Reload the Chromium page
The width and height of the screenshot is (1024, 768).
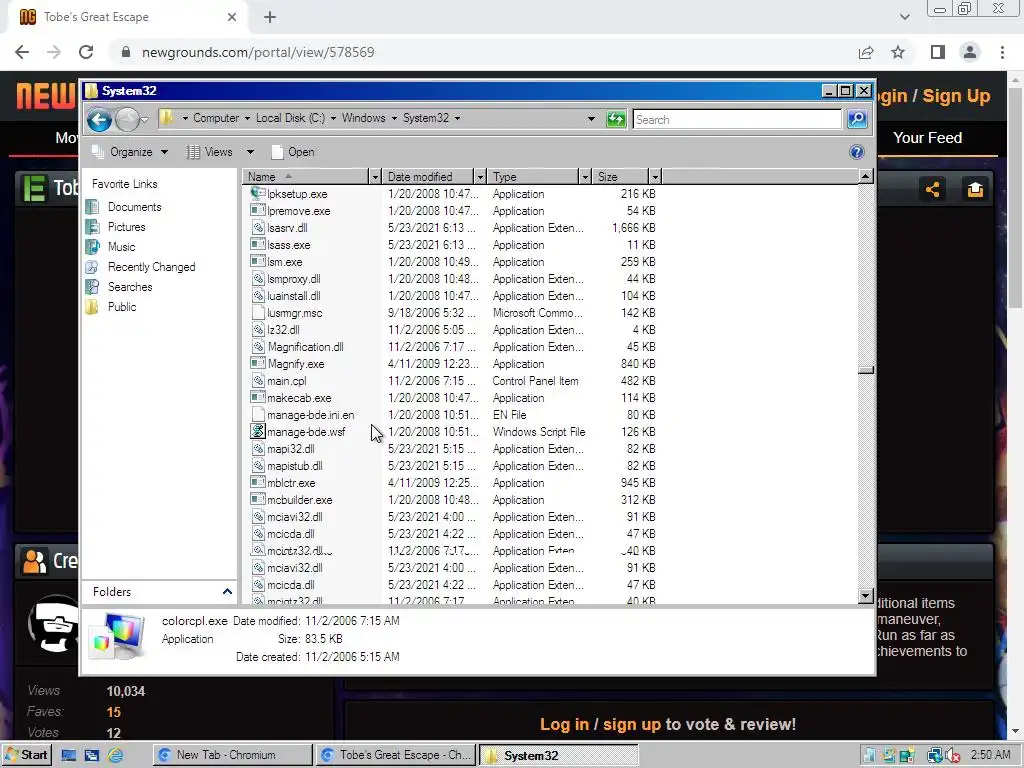[x=86, y=52]
